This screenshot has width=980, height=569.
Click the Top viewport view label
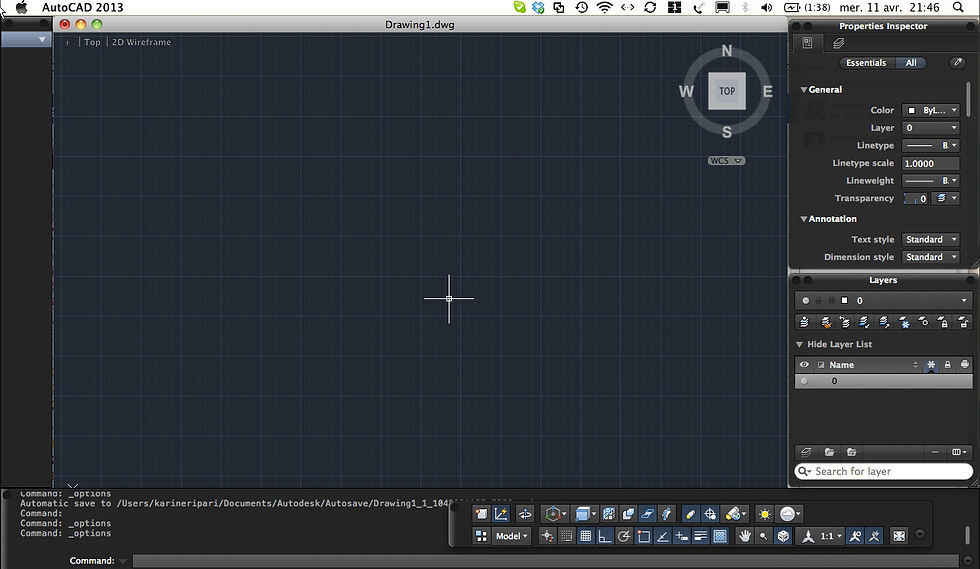(92, 42)
